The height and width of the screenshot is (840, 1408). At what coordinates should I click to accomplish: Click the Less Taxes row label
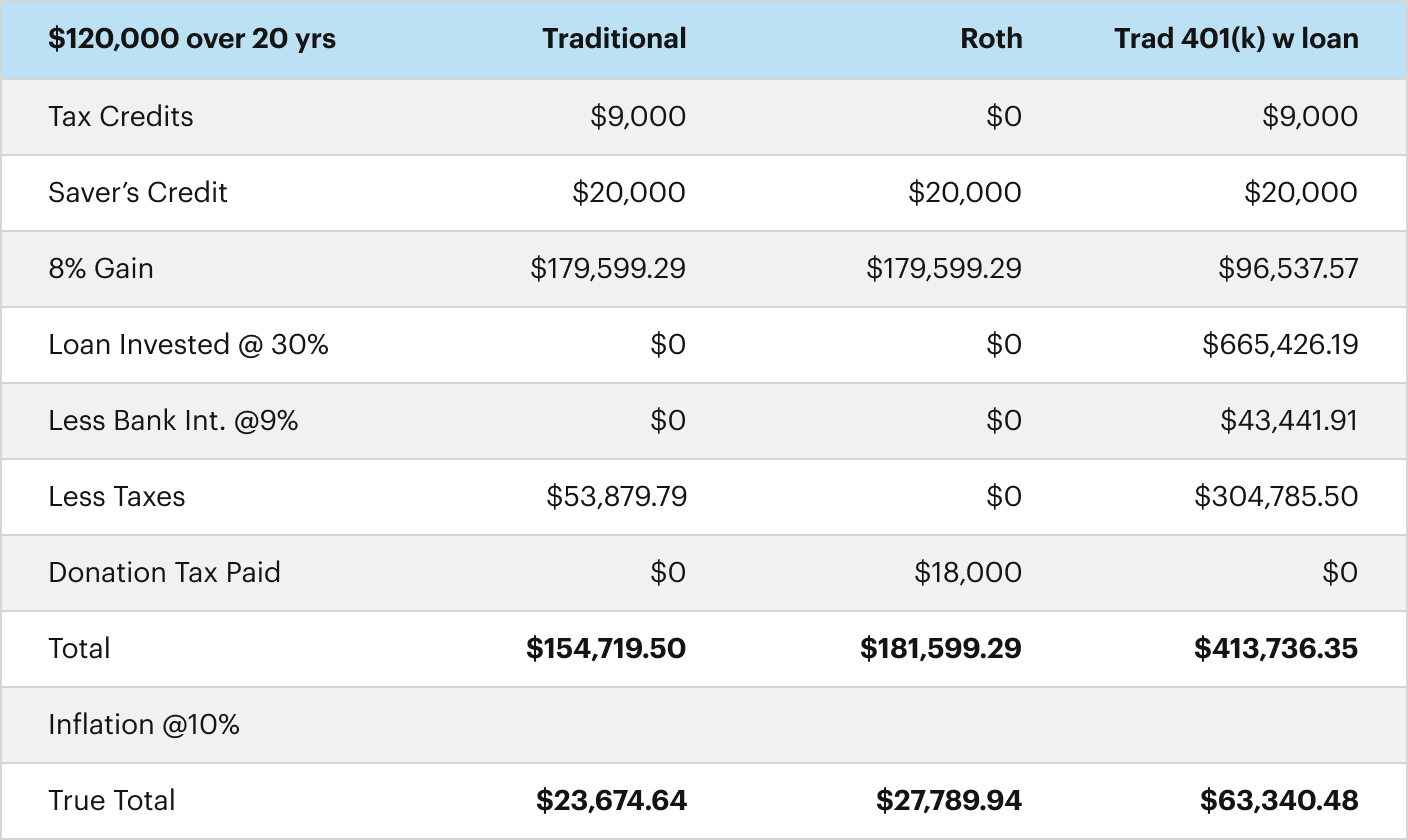coord(117,496)
